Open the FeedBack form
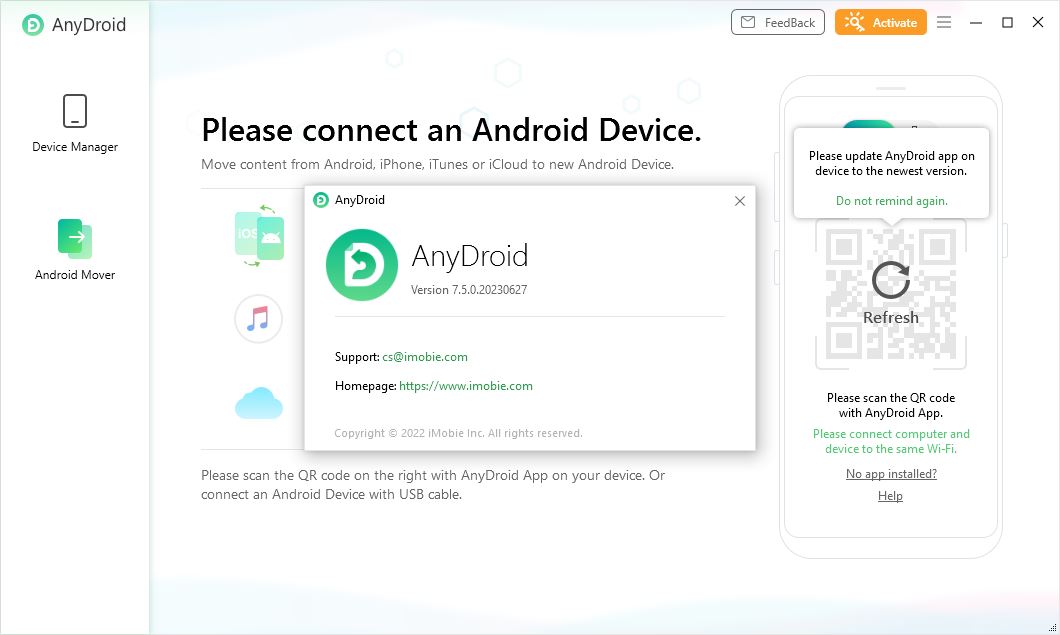The height and width of the screenshot is (635, 1060). click(777, 22)
